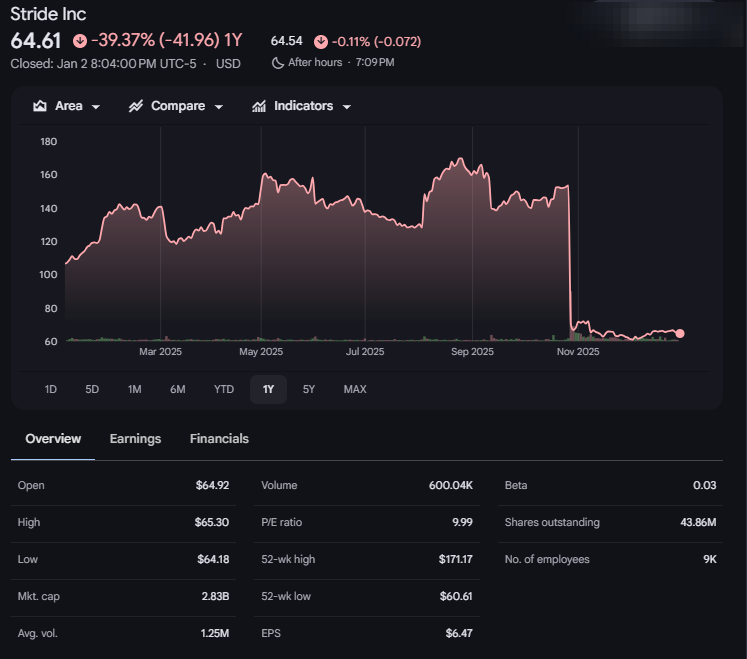Click the red down-arrow icon beside -39.37%
The width and height of the screenshot is (747, 659).
click(80, 41)
